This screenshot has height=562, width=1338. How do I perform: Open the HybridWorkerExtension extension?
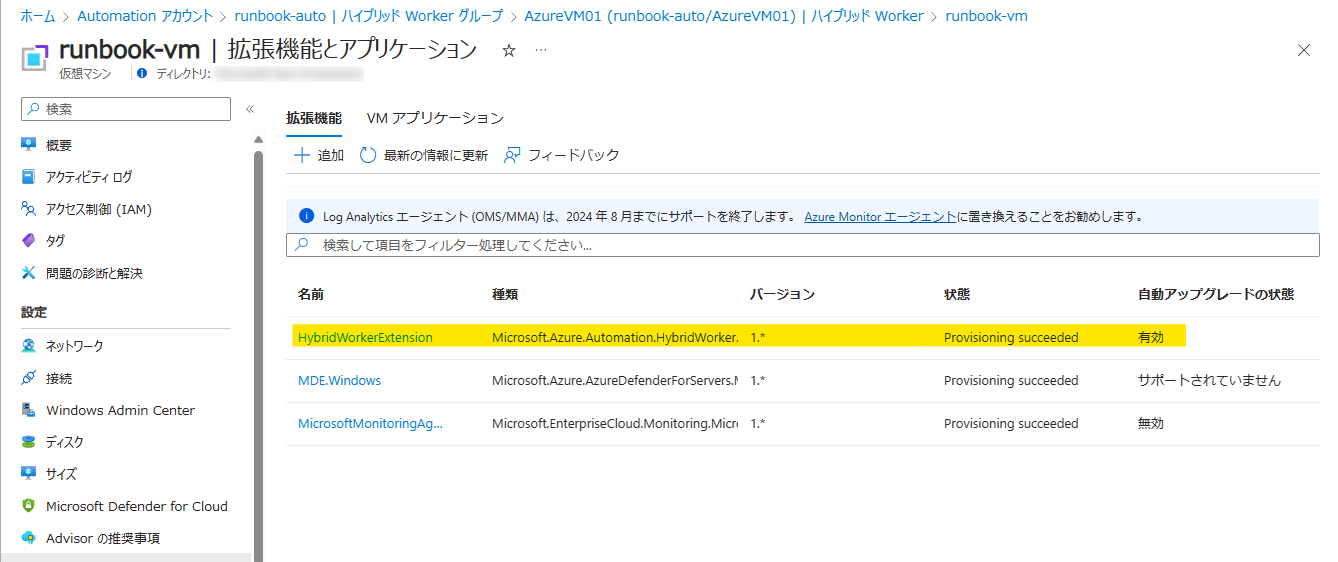(365, 338)
